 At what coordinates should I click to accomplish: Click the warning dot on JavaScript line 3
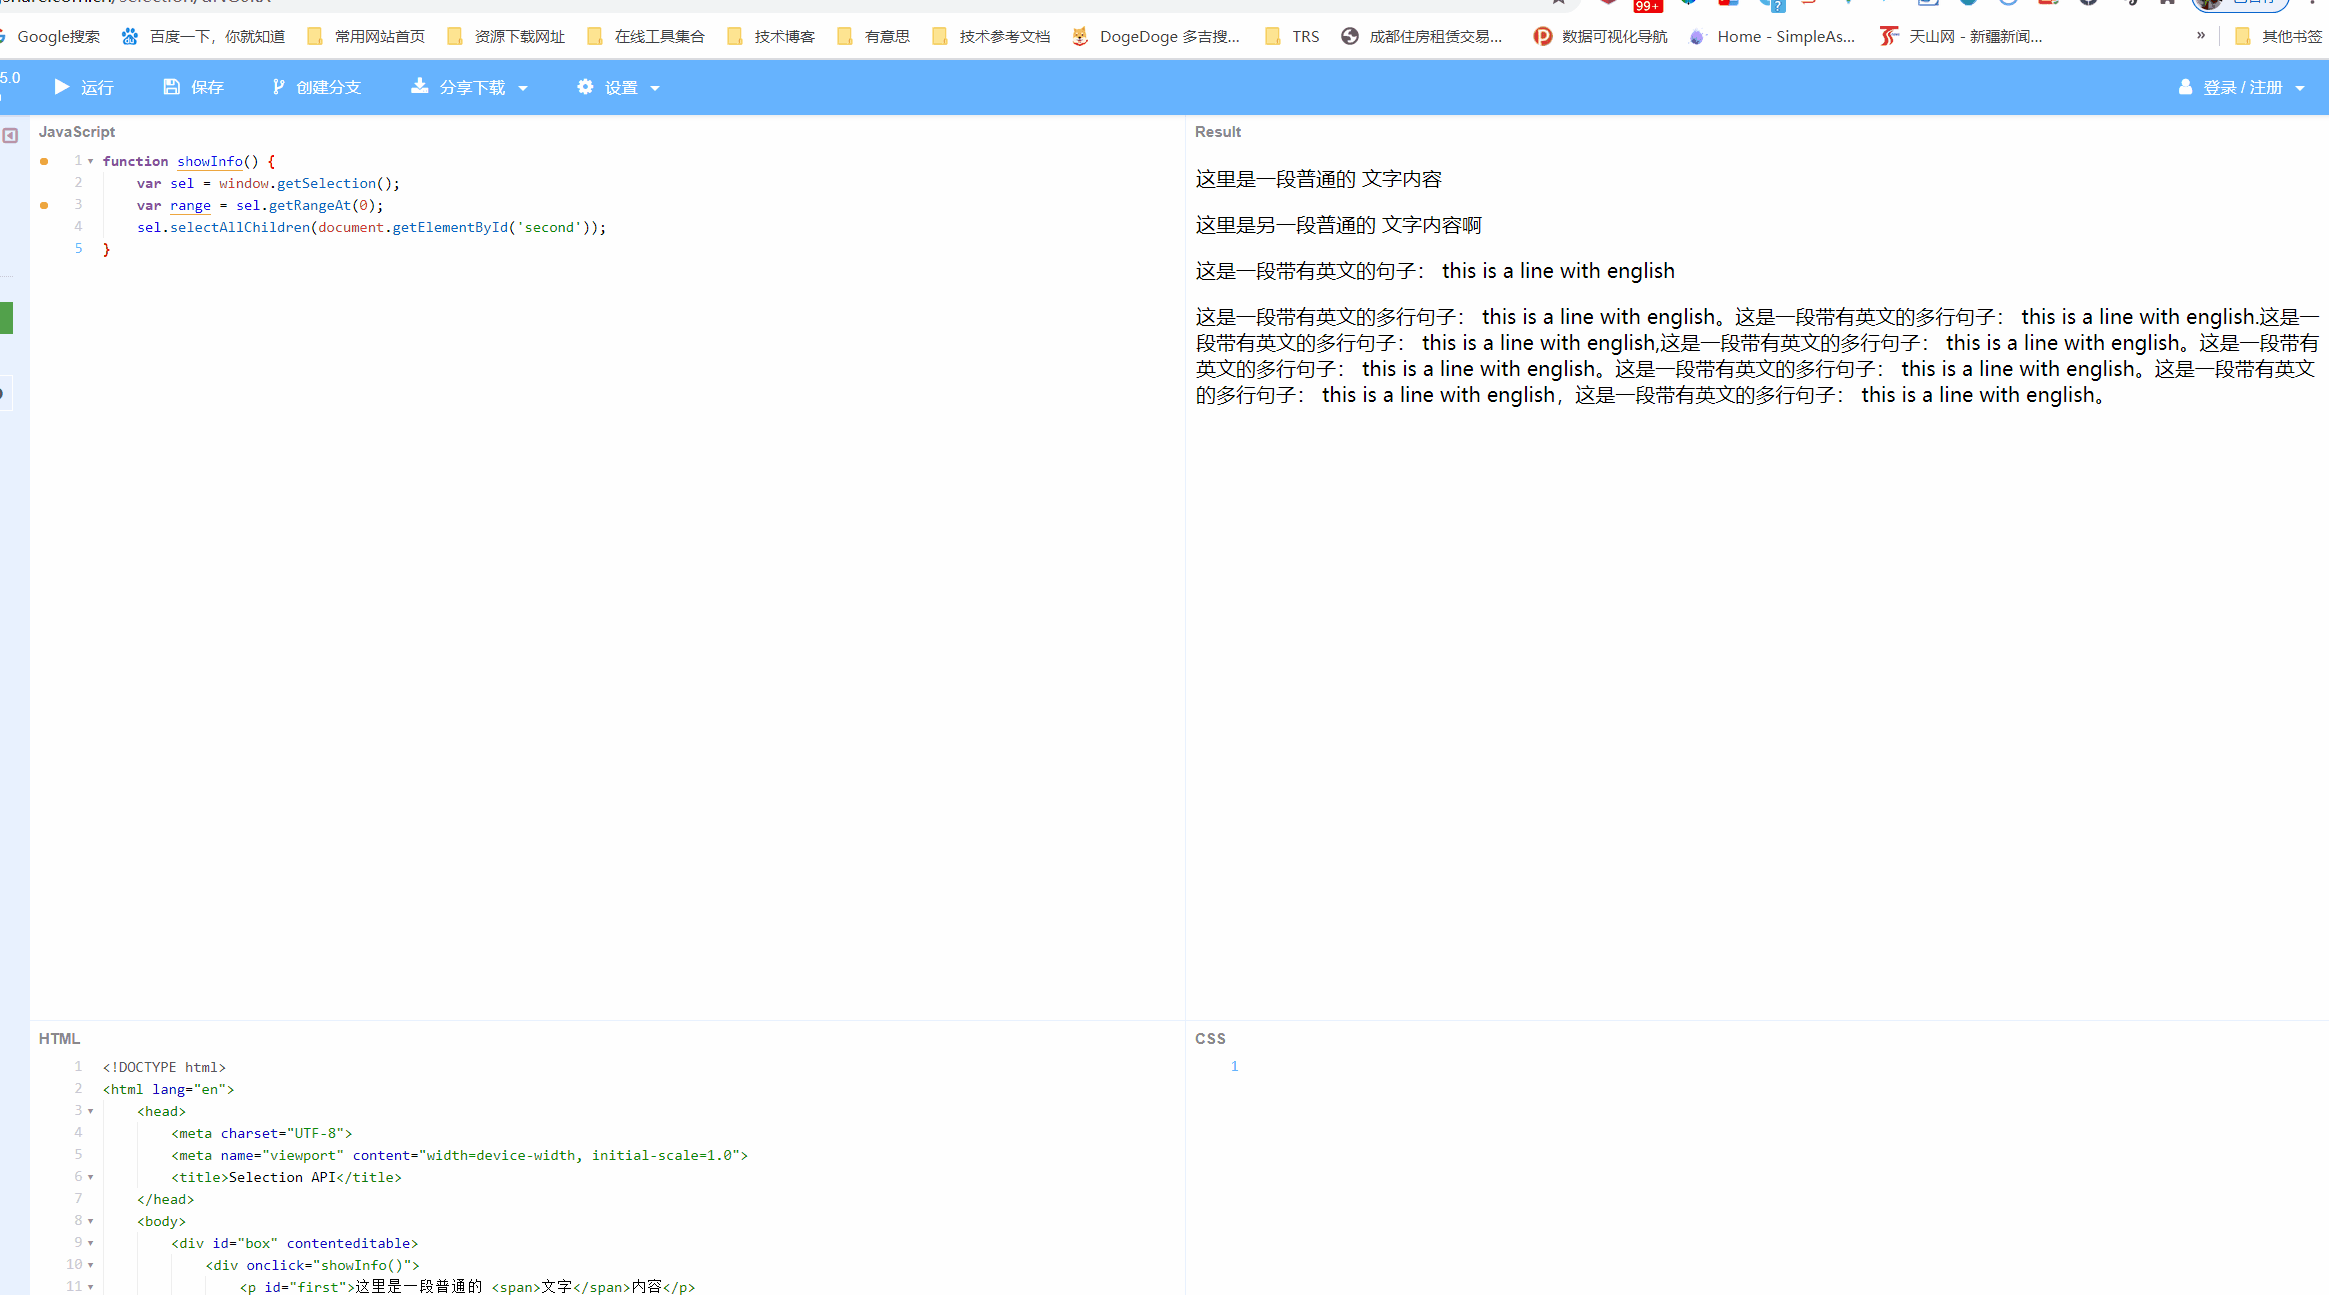coord(44,205)
